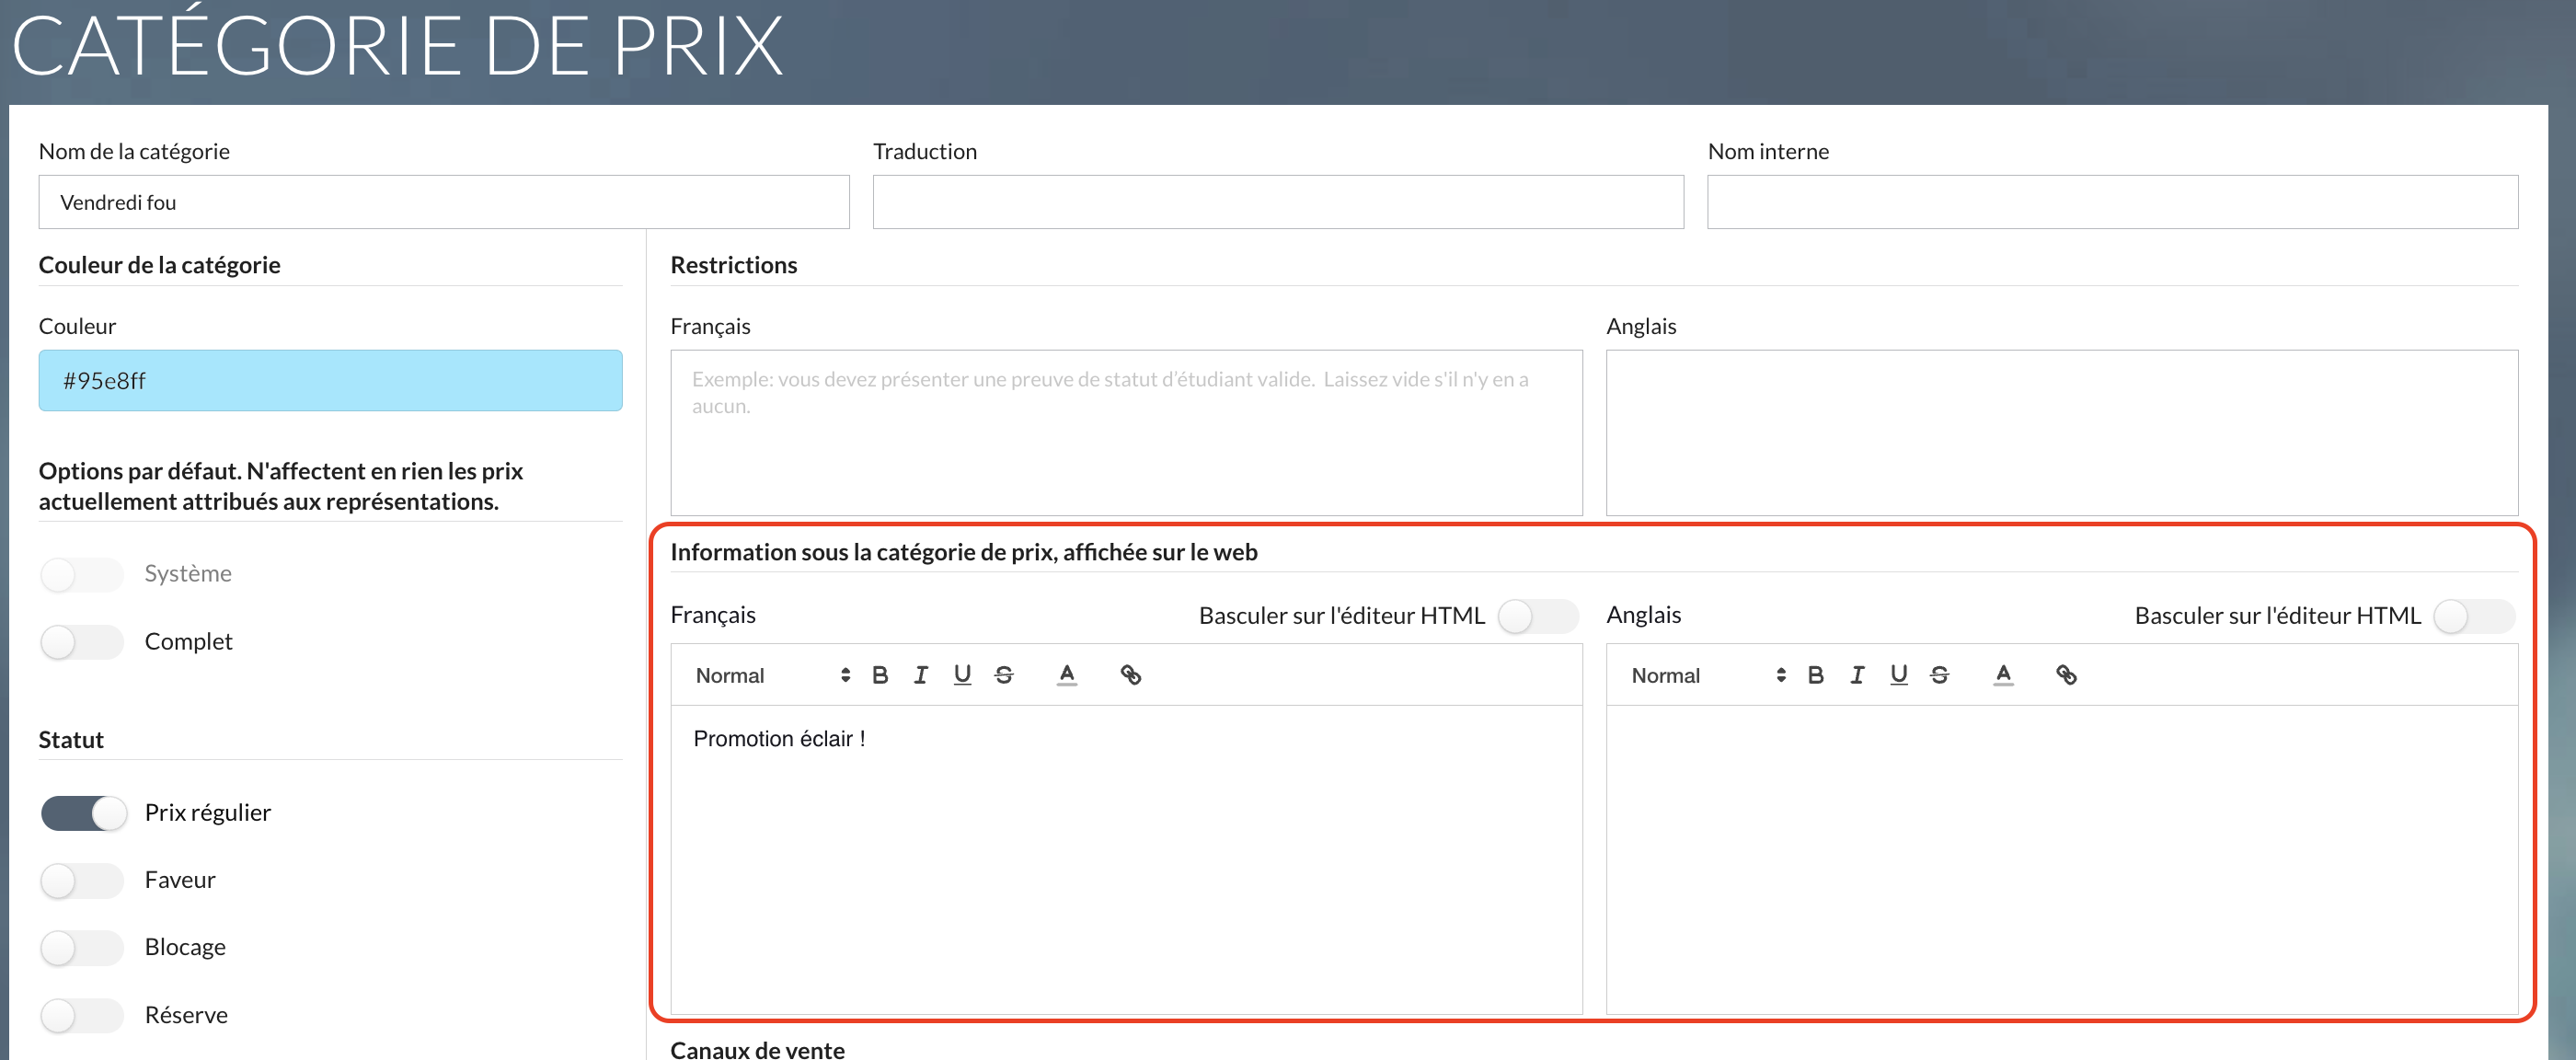Focus the Nom interne input field
The height and width of the screenshot is (1060, 2576).
pyautogui.click(x=2112, y=202)
